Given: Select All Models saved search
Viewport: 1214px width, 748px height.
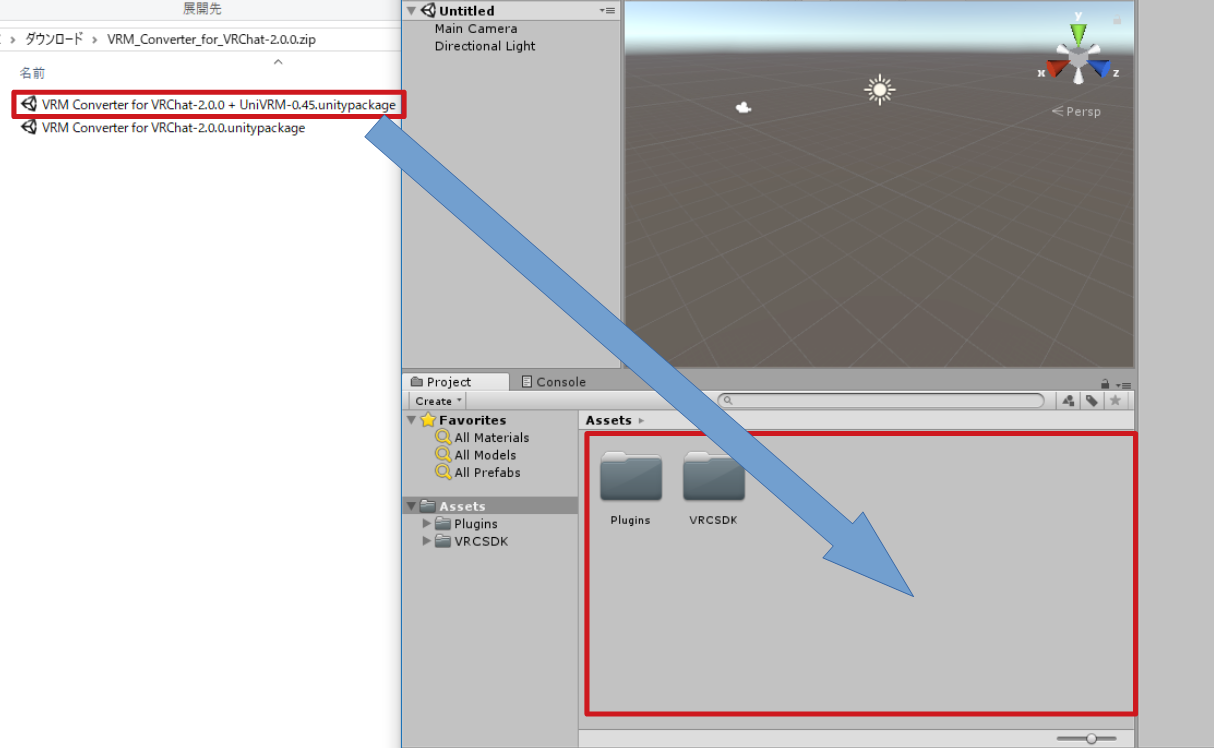Looking at the screenshot, I should (475, 455).
